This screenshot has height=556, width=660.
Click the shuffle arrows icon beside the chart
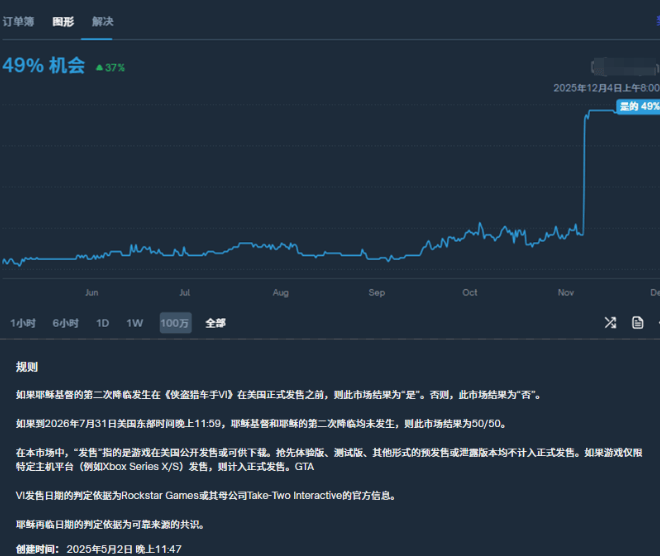pyautogui.click(x=610, y=322)
